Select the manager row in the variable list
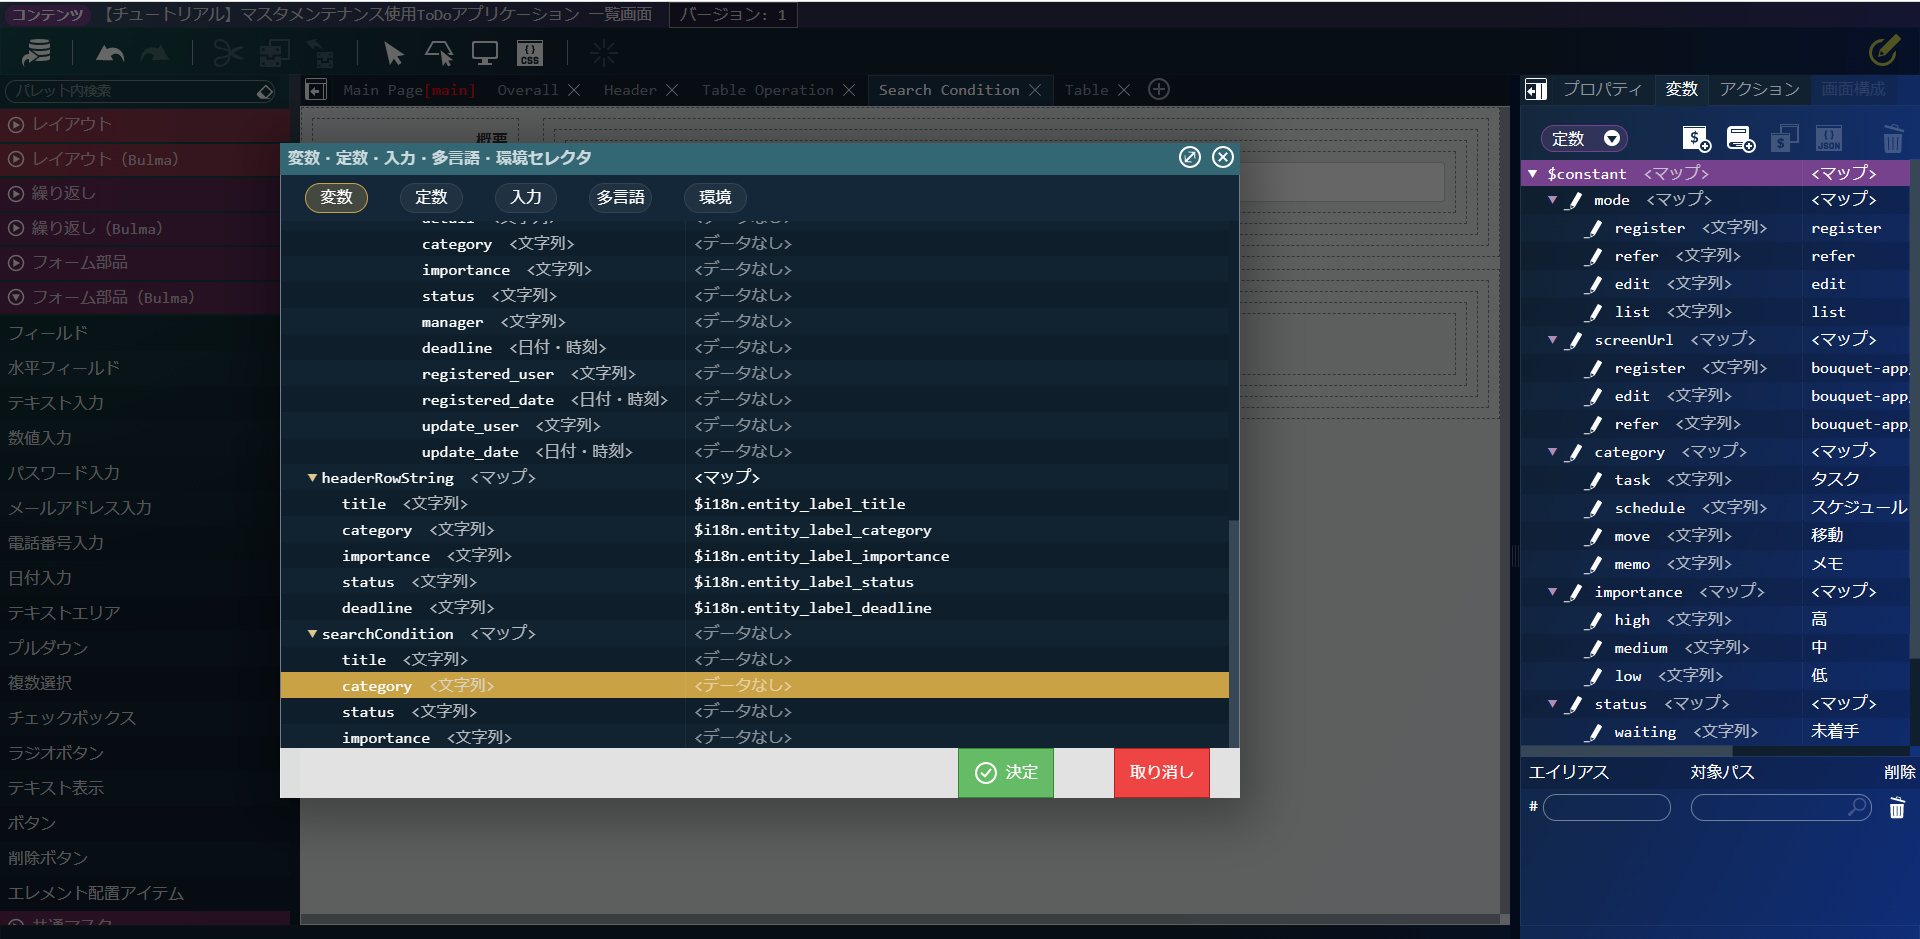Viewport: 1920px width, 939px height. point(754,321)
